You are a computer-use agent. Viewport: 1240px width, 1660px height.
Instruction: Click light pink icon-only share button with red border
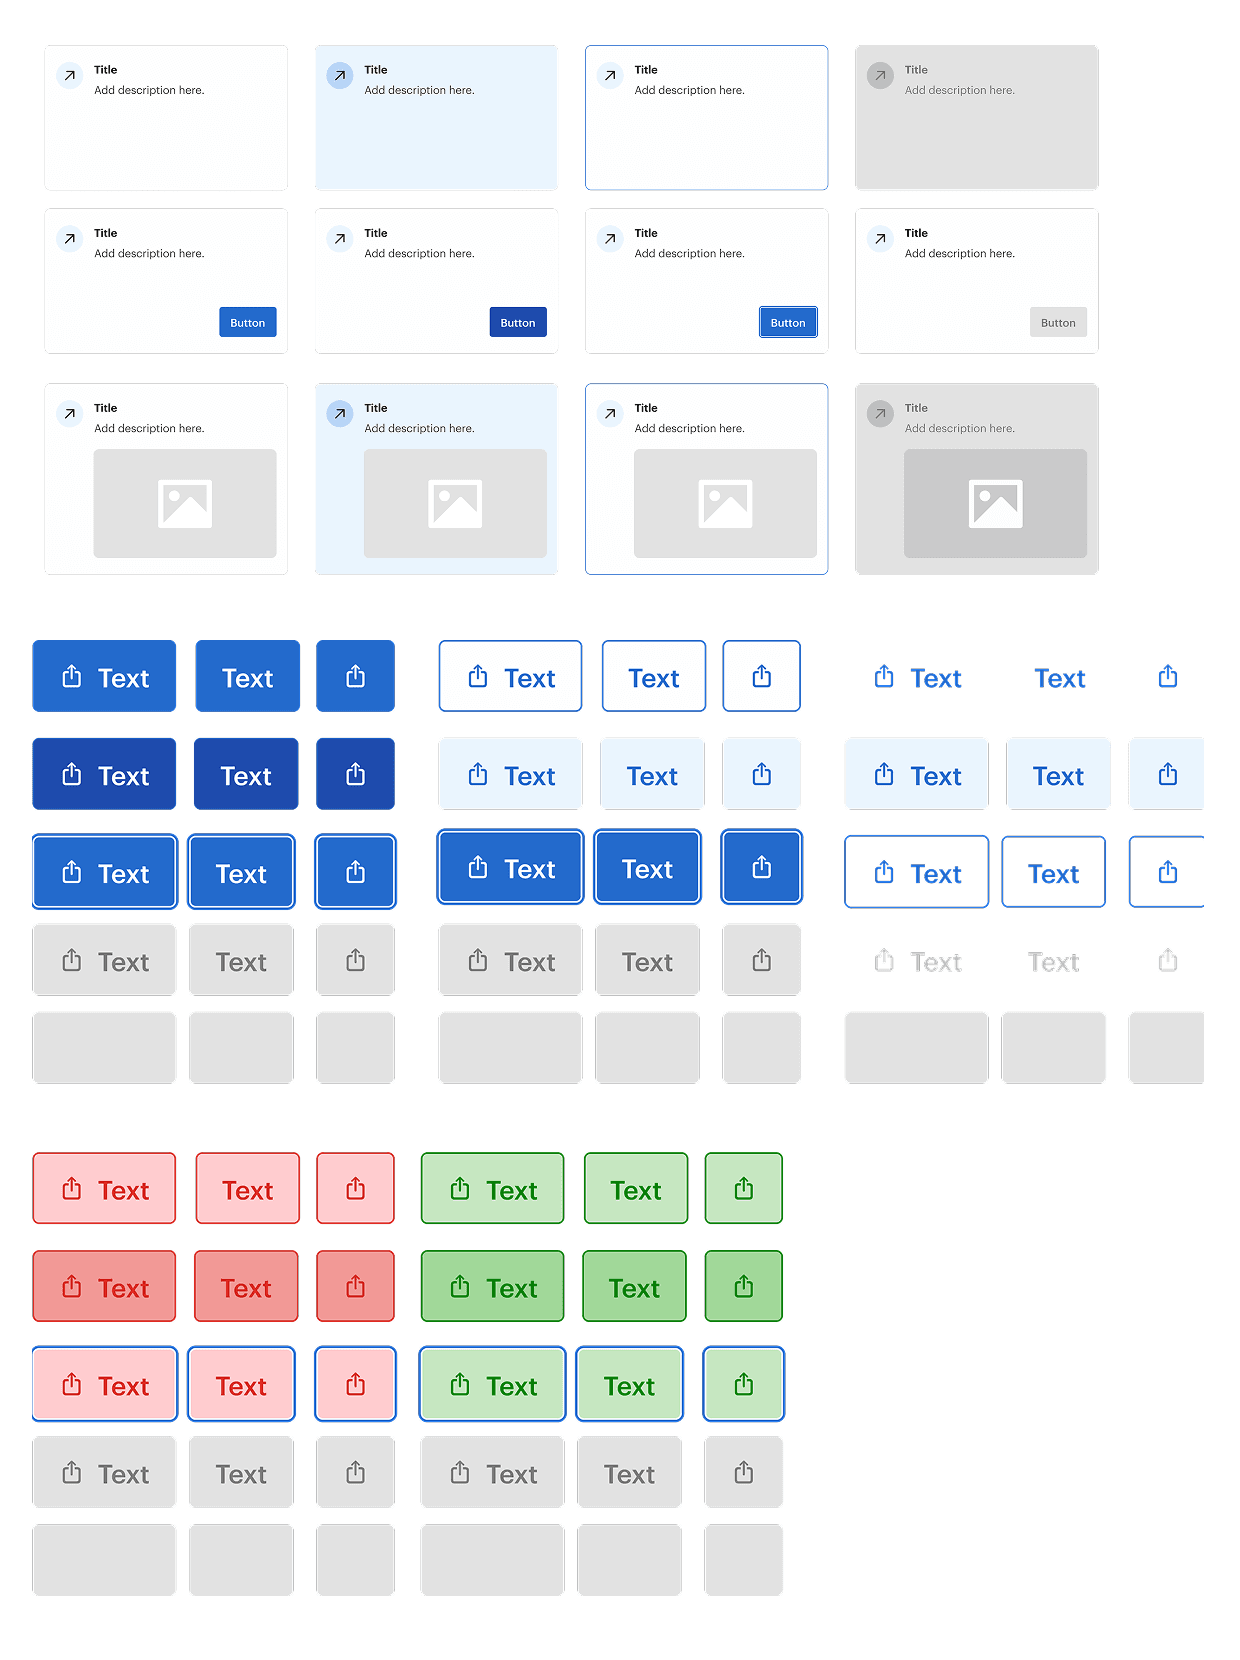pos(355,1188)
